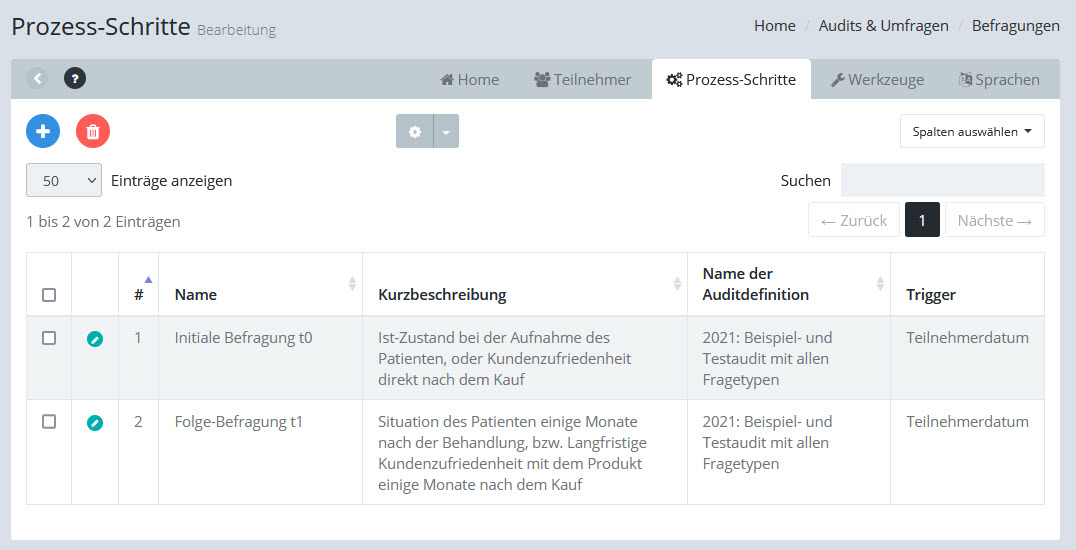Click the Audits & Umfragen breadcrumb link
The height and width of the screenshot is (550, 1076).
(x=883, y=26)
